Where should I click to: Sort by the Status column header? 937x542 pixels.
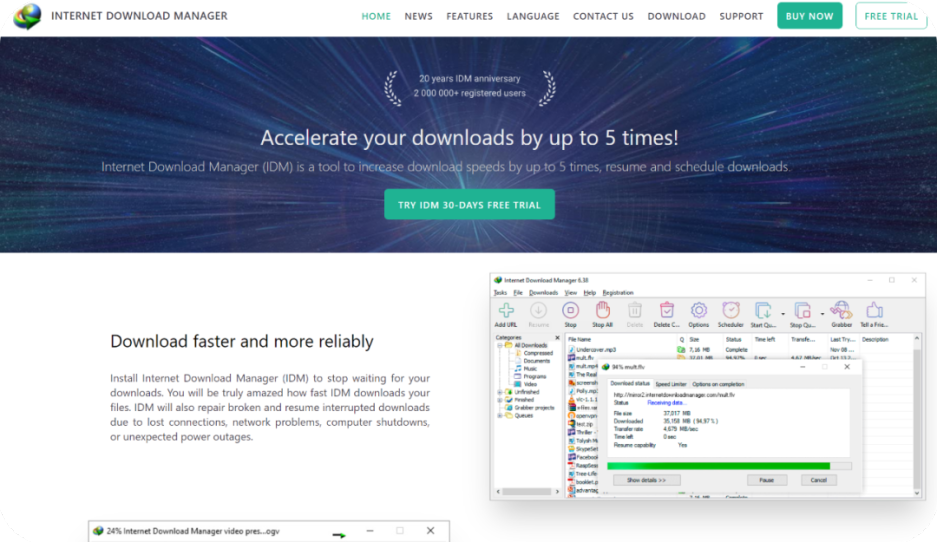[x=736, y=339]
